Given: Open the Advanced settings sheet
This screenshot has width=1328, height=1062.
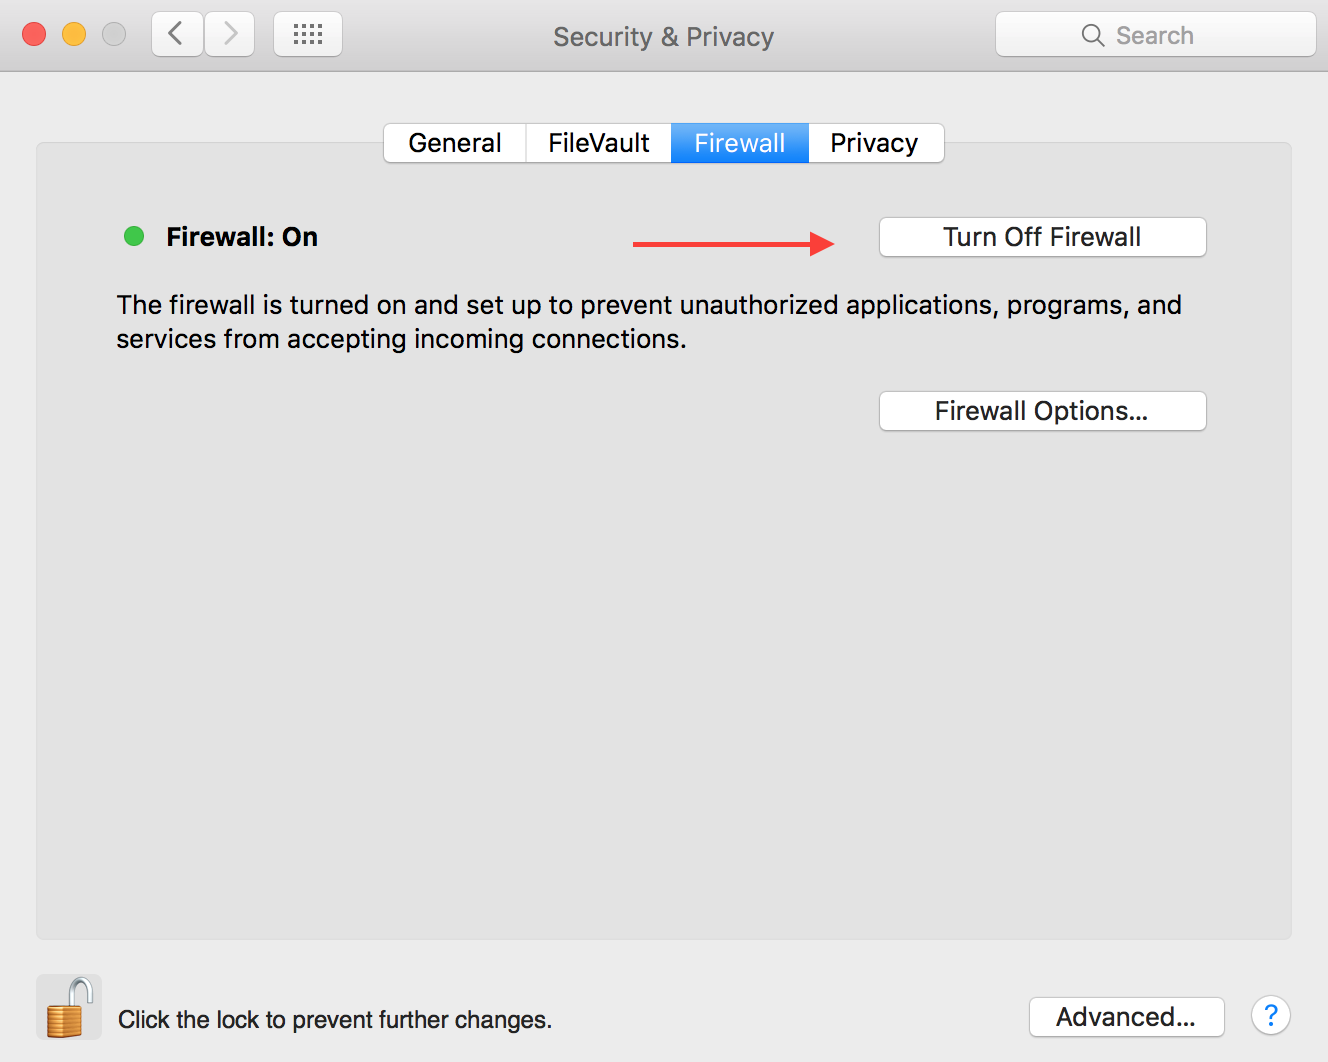Looking at the screenshot, I should (1126, 1017).
